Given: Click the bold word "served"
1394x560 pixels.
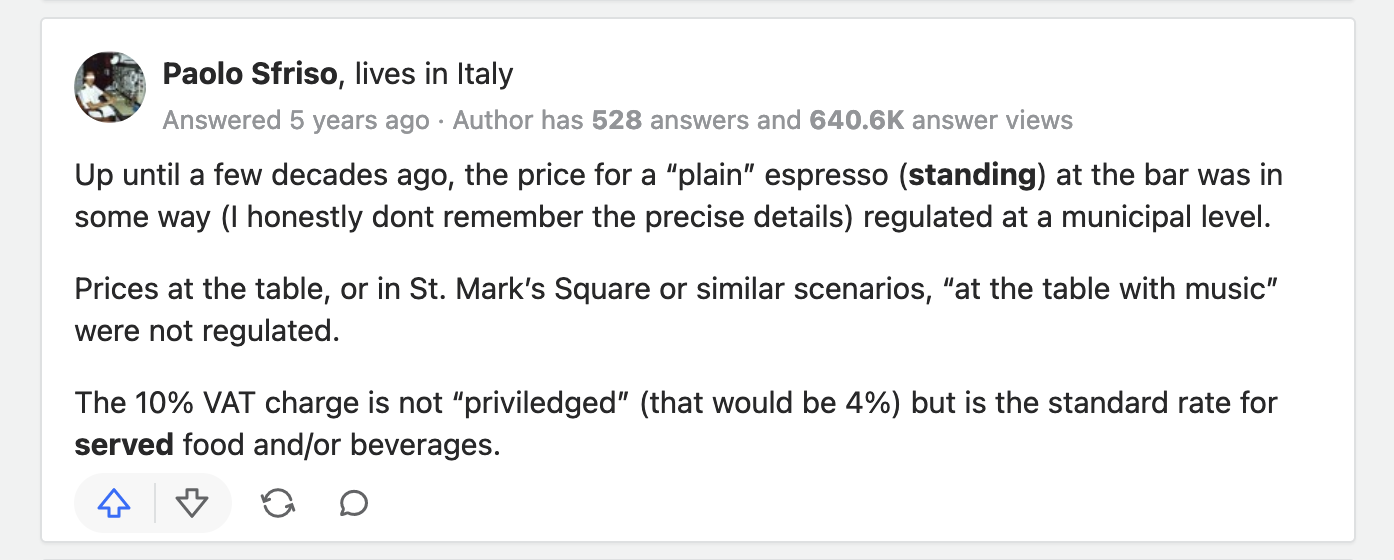Looking at the screenshot, I should 124,444.
